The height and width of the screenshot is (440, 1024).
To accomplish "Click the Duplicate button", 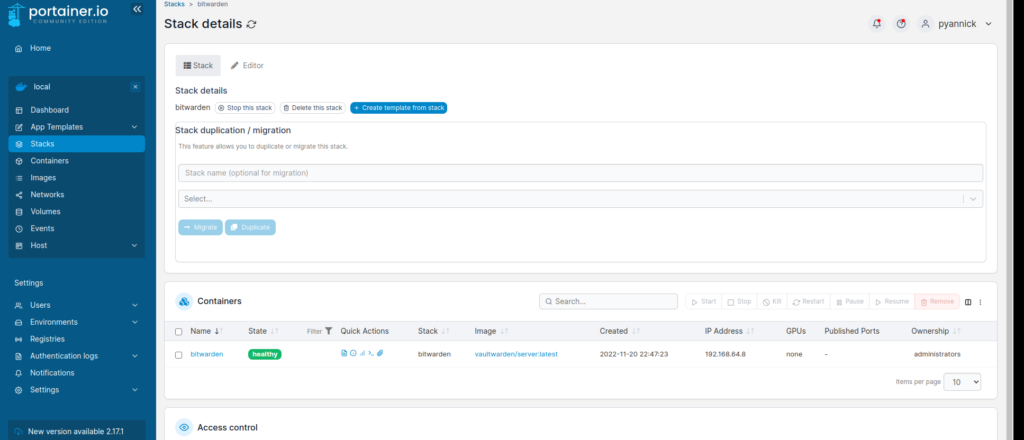I will pyautogui.click(x=250, y=228).
